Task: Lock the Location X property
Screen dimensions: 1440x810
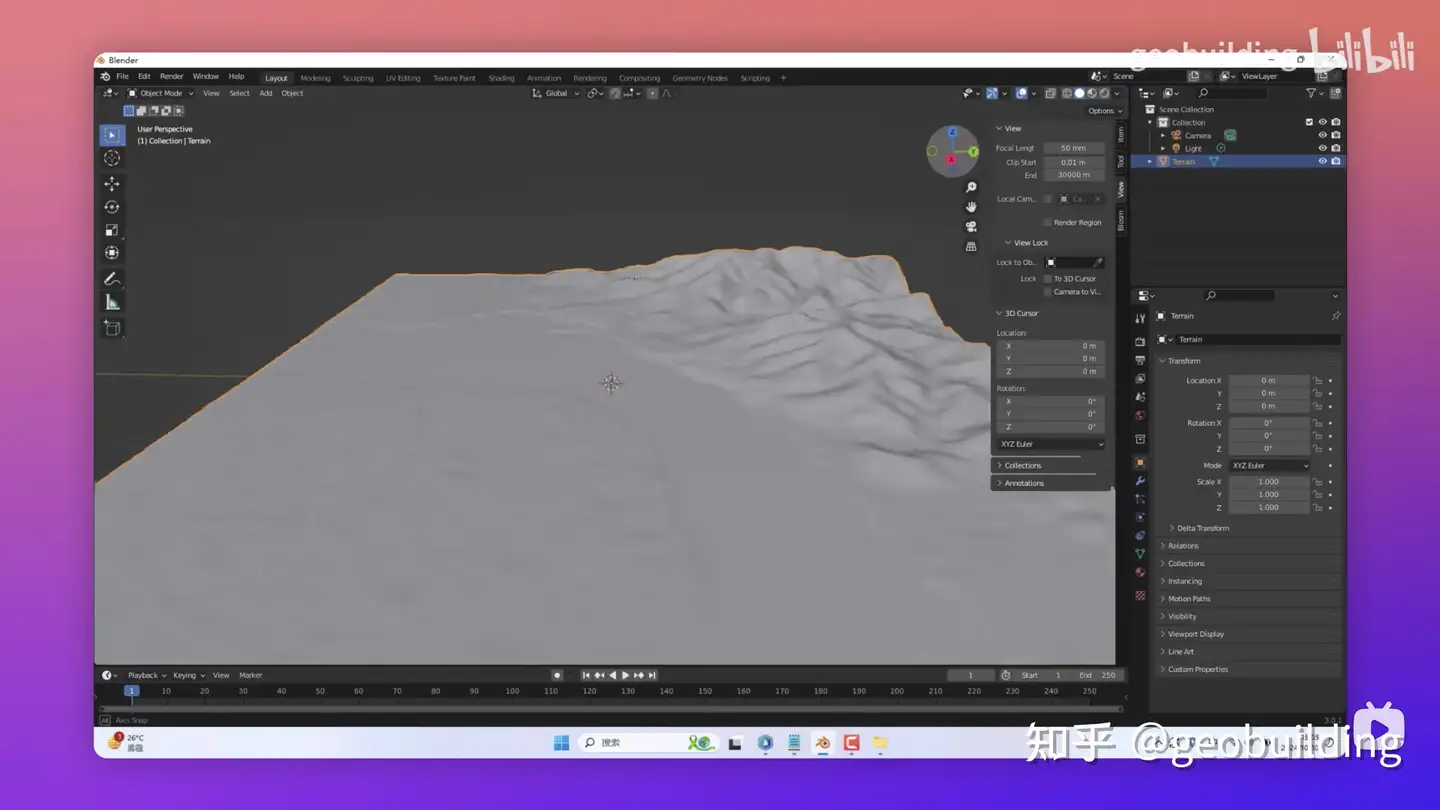Action: 1318,381
